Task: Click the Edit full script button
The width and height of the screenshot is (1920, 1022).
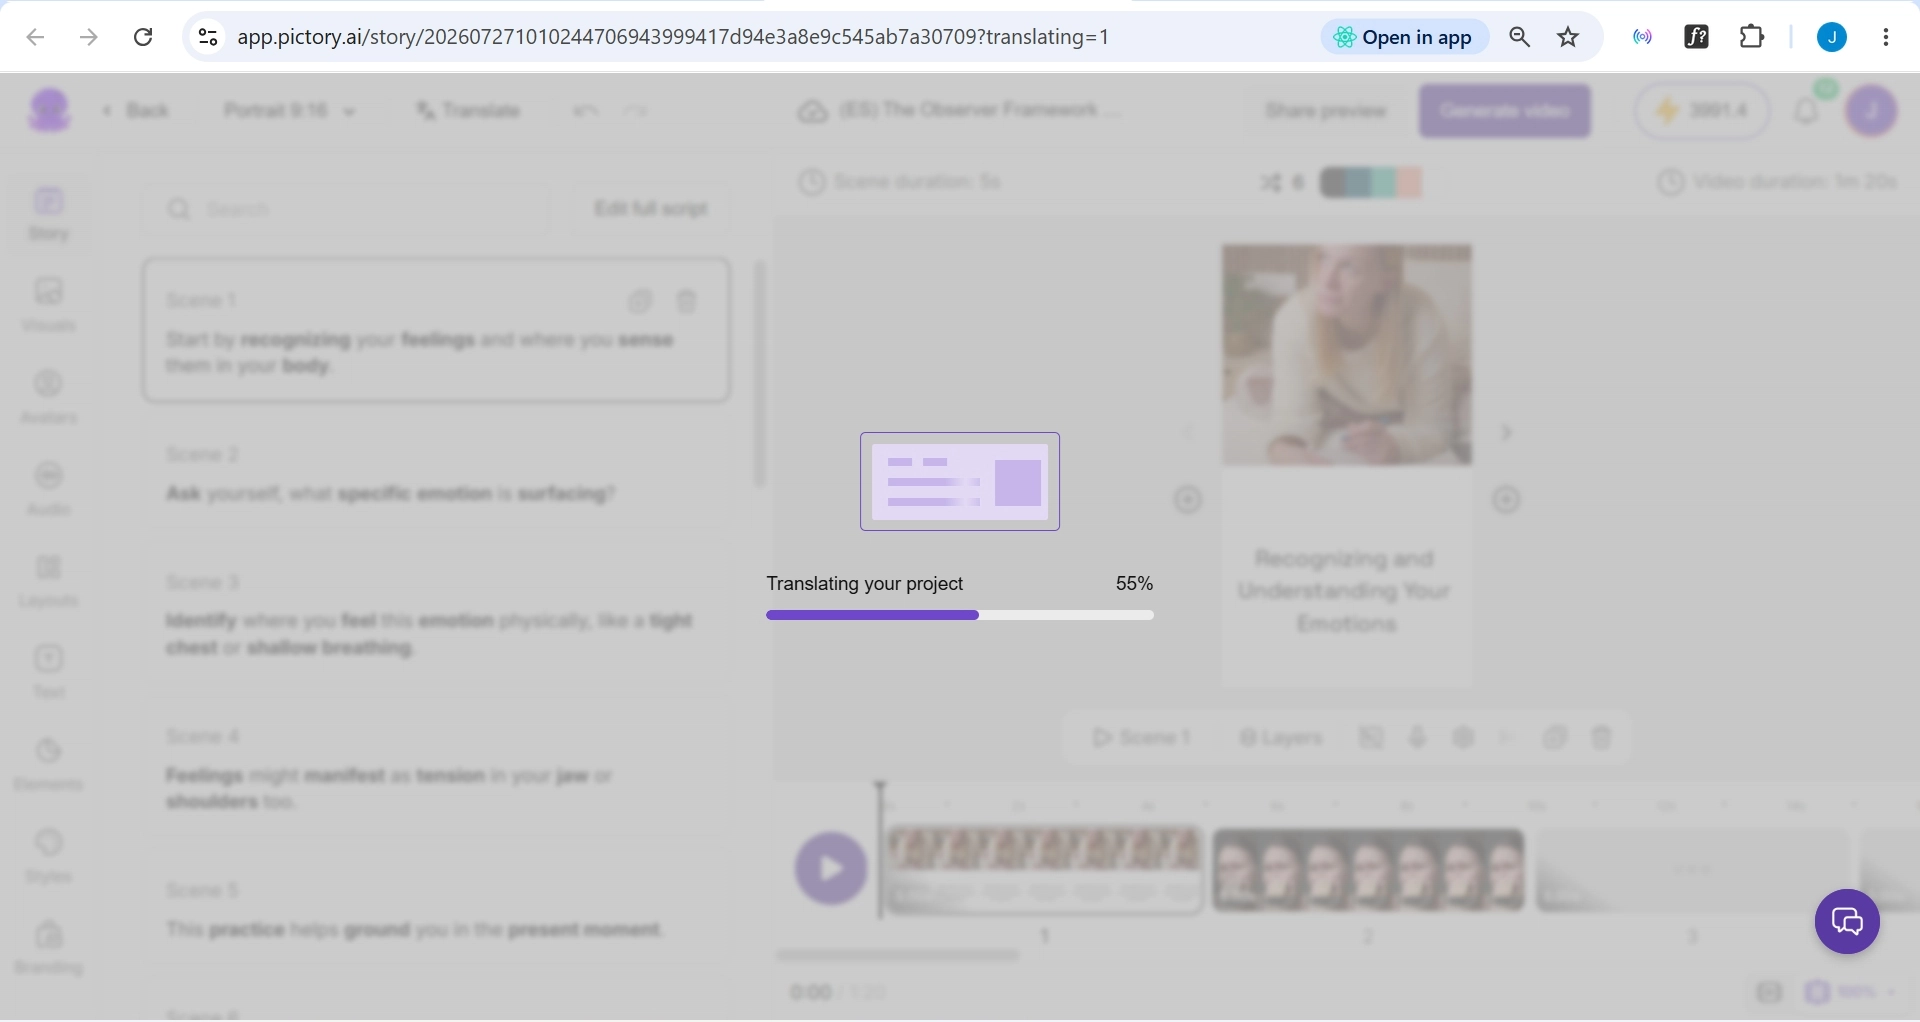Action: [x=651, y=208]
